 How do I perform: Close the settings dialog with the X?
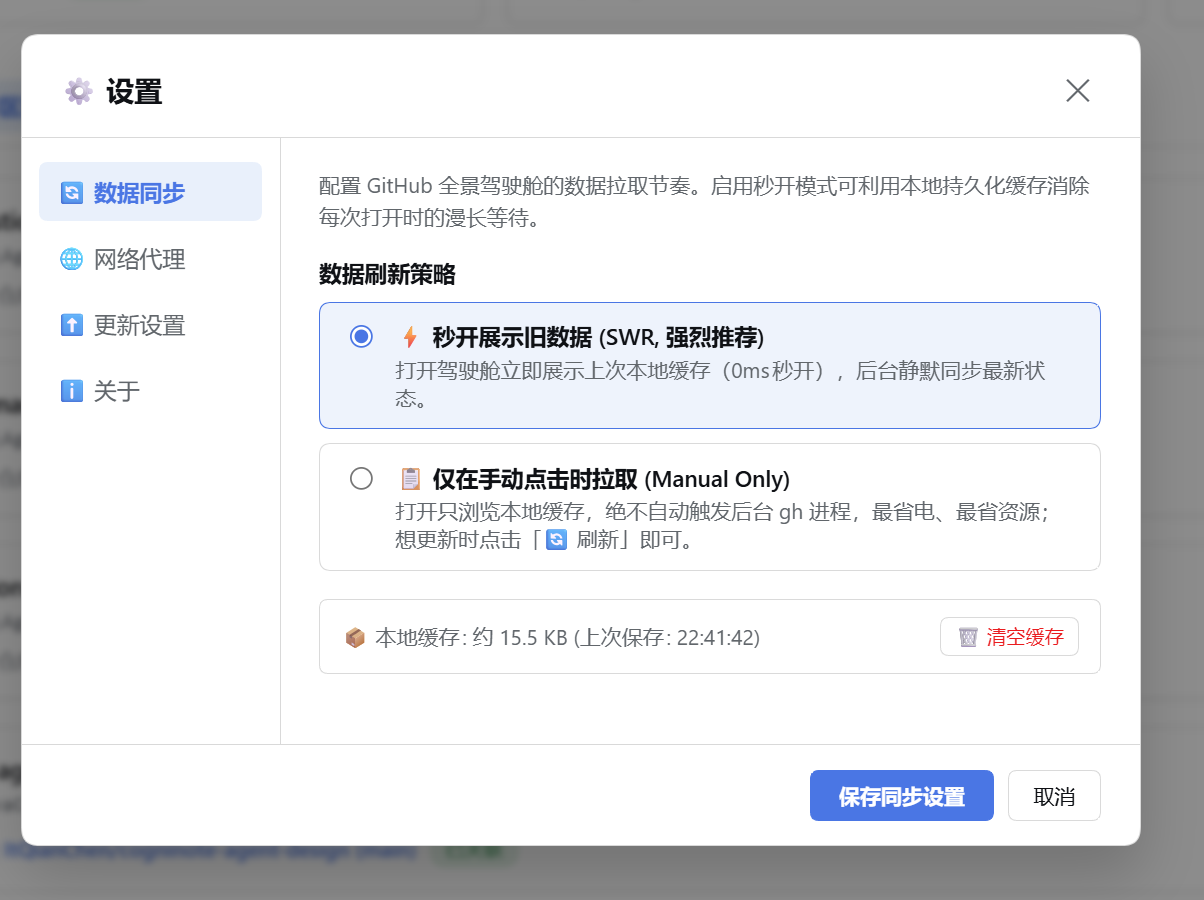point(1077,91)
